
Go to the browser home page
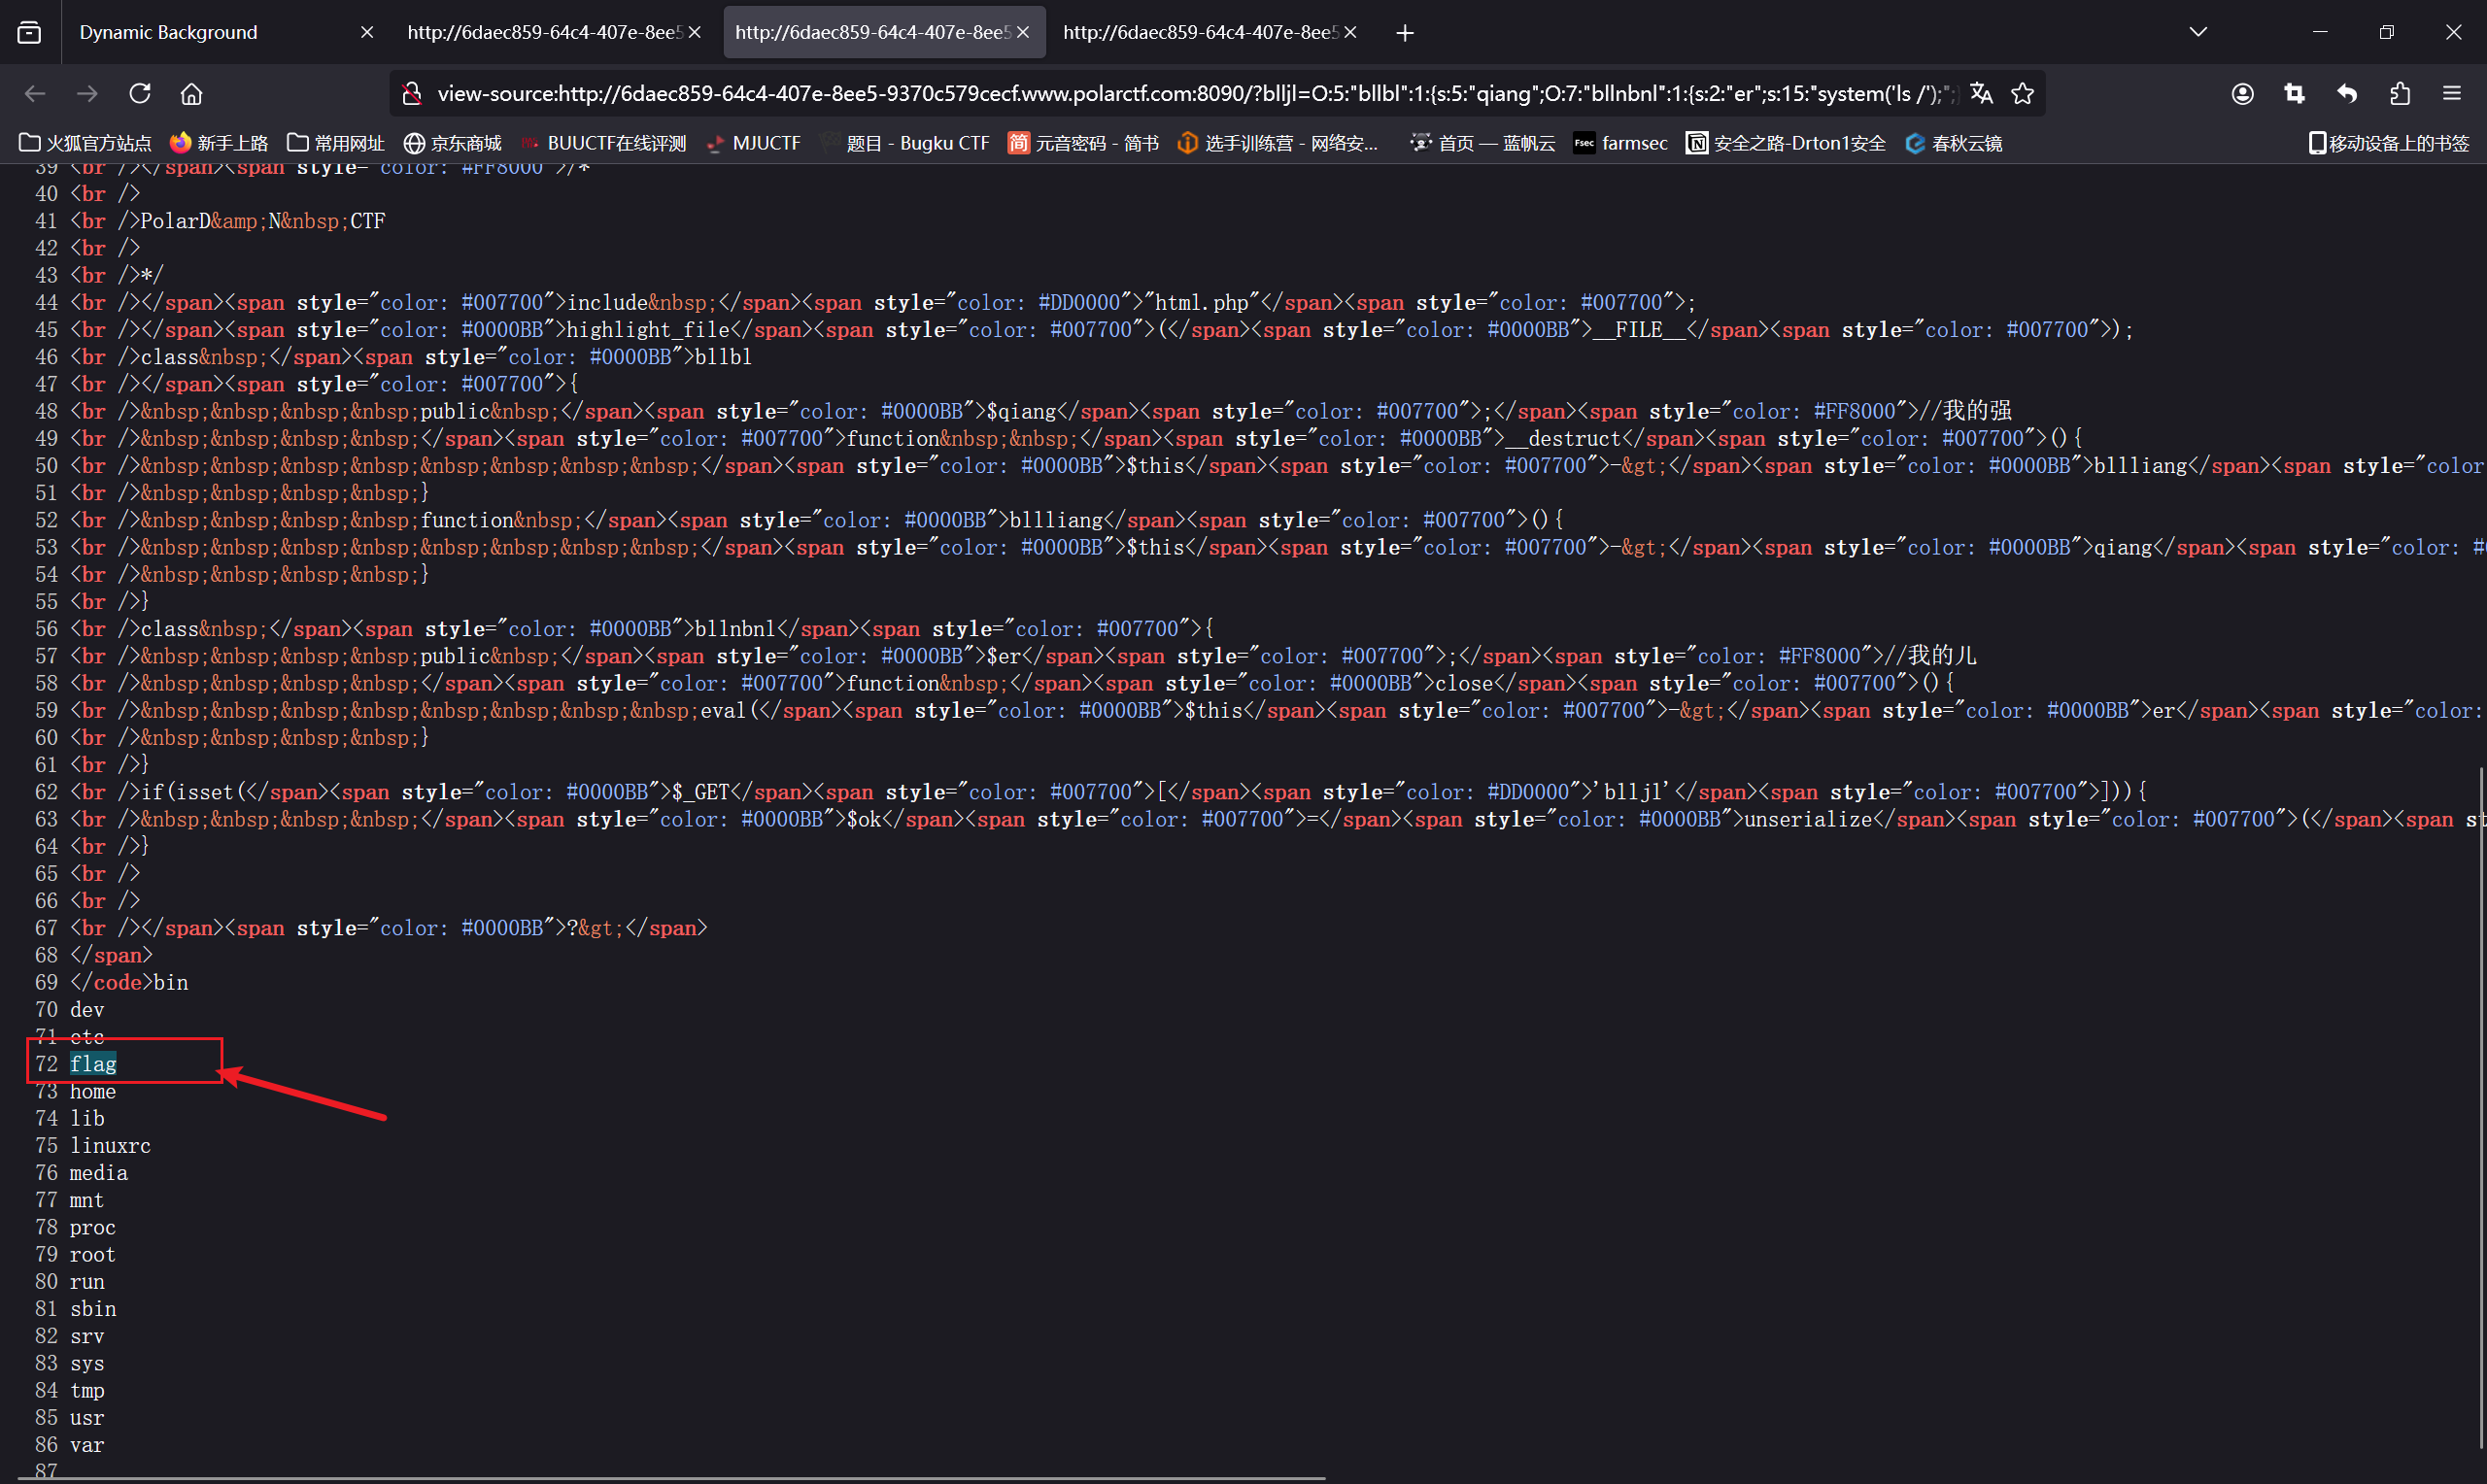coord(191,93)
